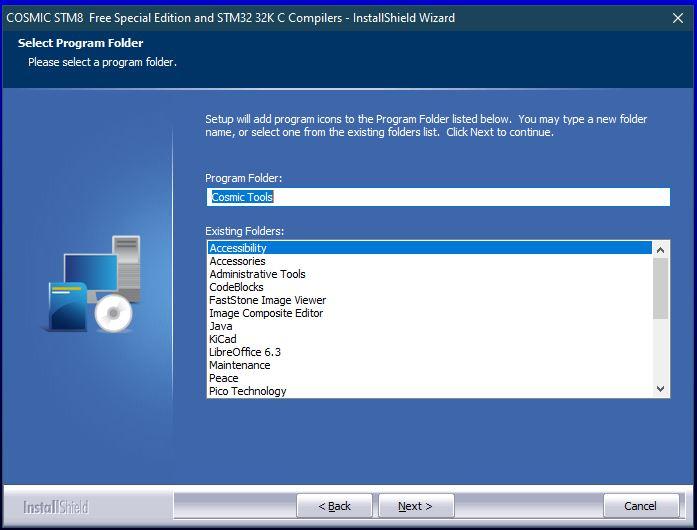The image size is (697, 530).
Task: Pick KiCad from existing folders
Action: 429,339
